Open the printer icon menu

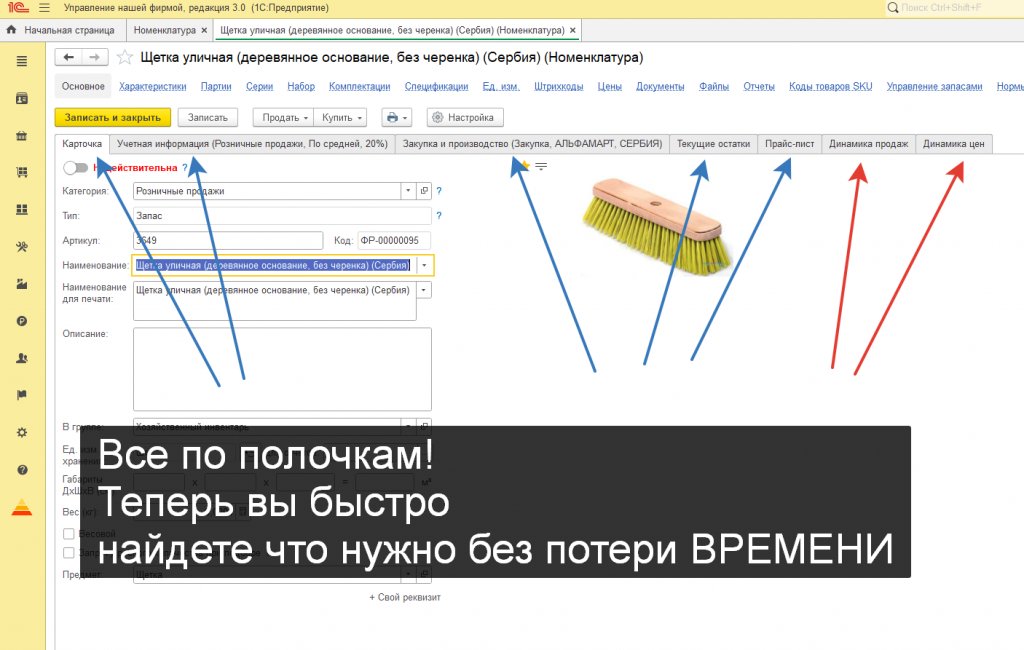(x=396, y=118)
